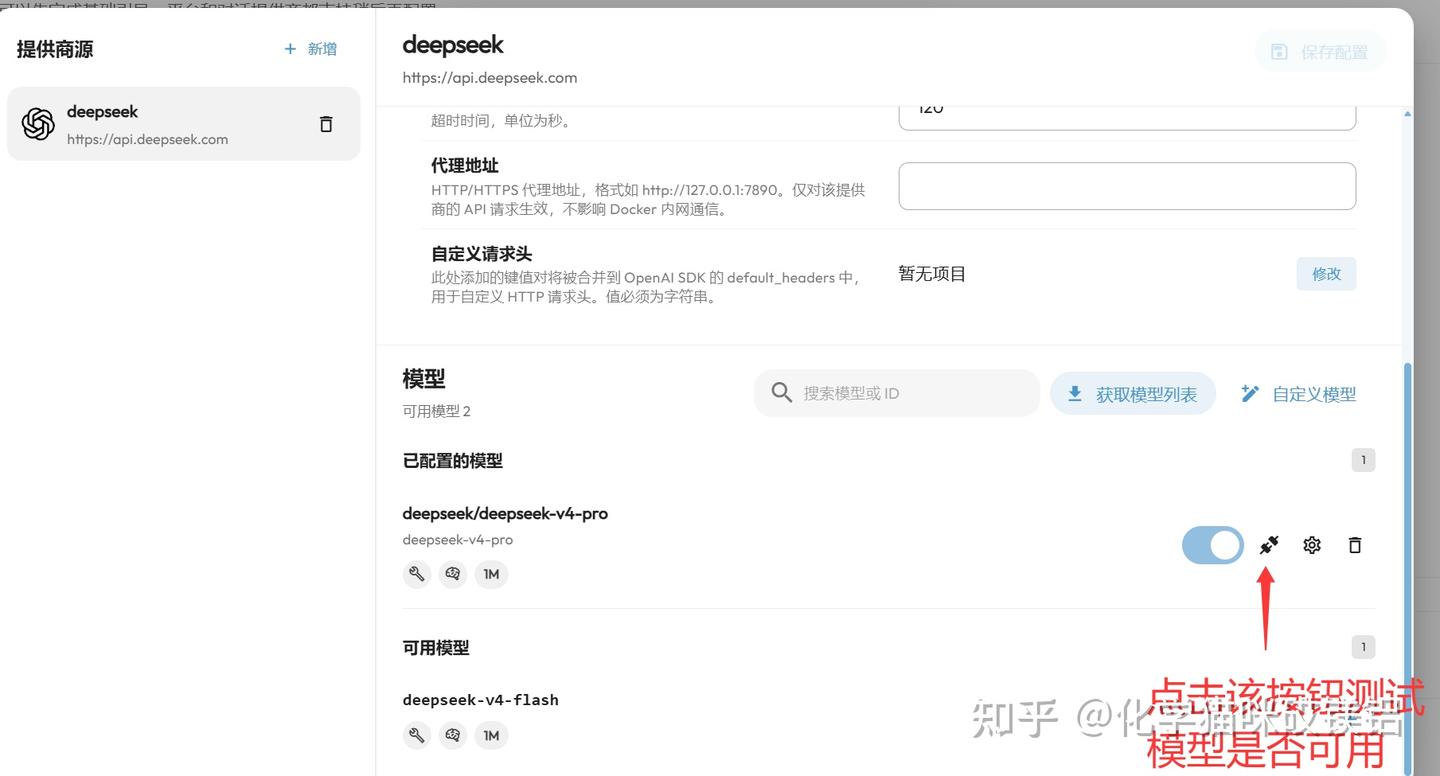Image resolution: width=1440 pixels, height=776 pixels.
Task: Toggle the deepseek-v4-pro model switch
Action: (x=1213, y=545)
